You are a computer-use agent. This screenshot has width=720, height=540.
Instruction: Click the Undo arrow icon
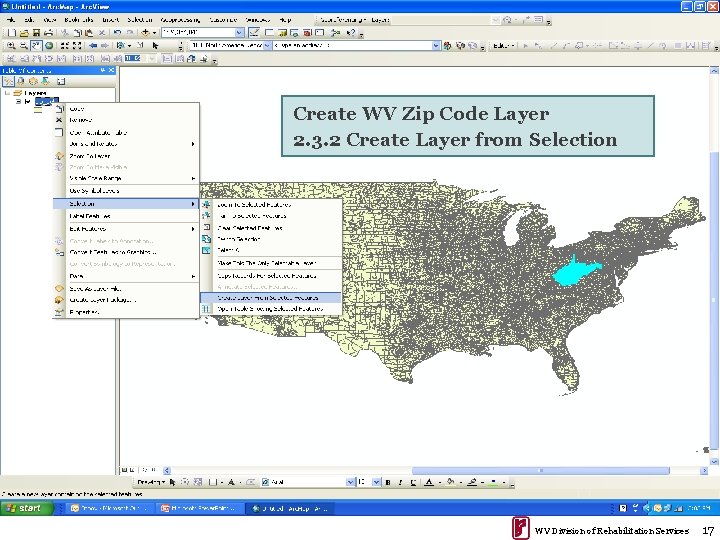(x=118, y=33)
